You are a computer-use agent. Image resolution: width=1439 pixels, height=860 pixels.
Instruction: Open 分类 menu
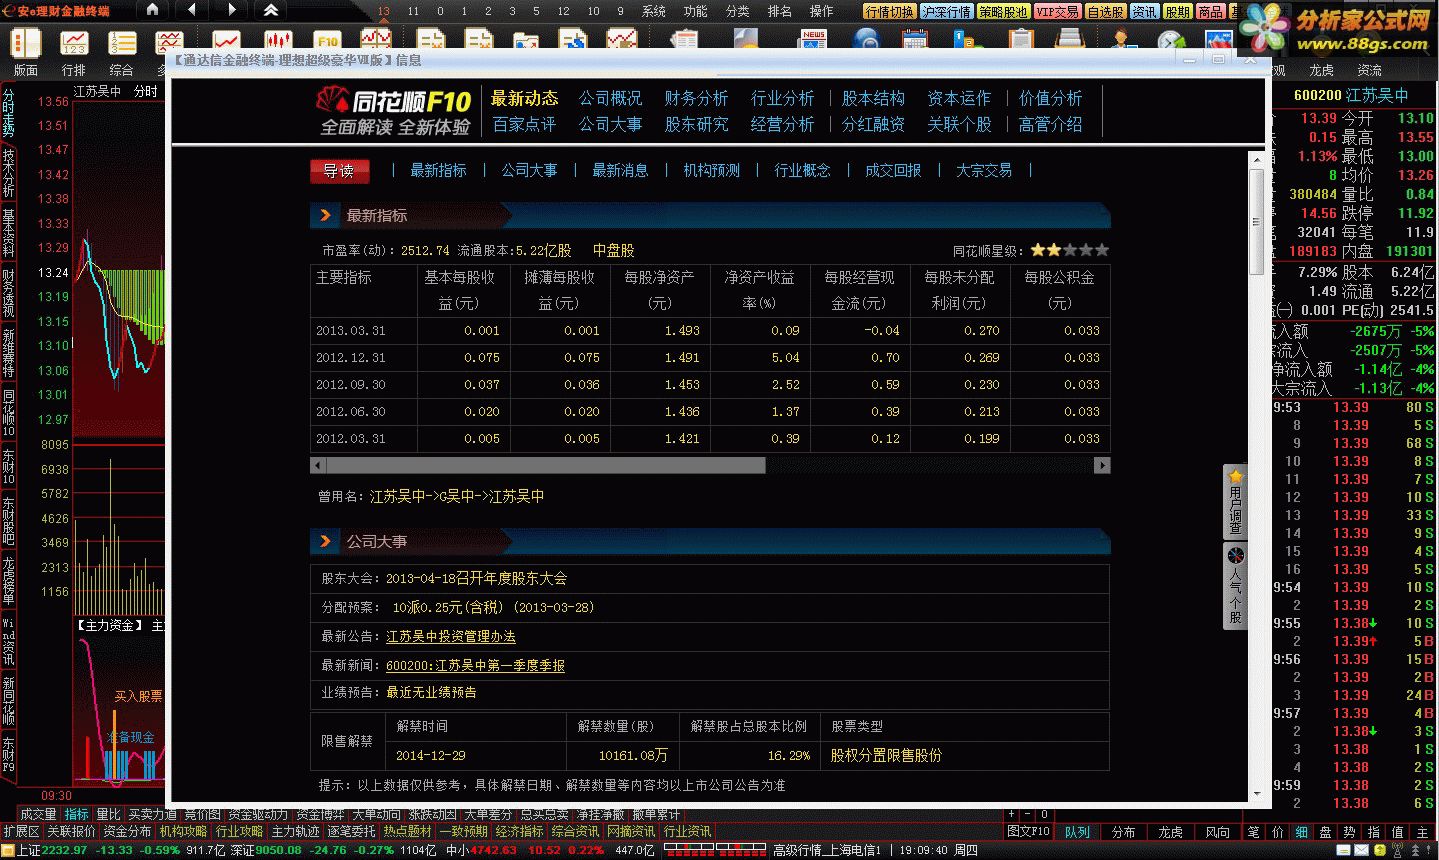(738, 11)
